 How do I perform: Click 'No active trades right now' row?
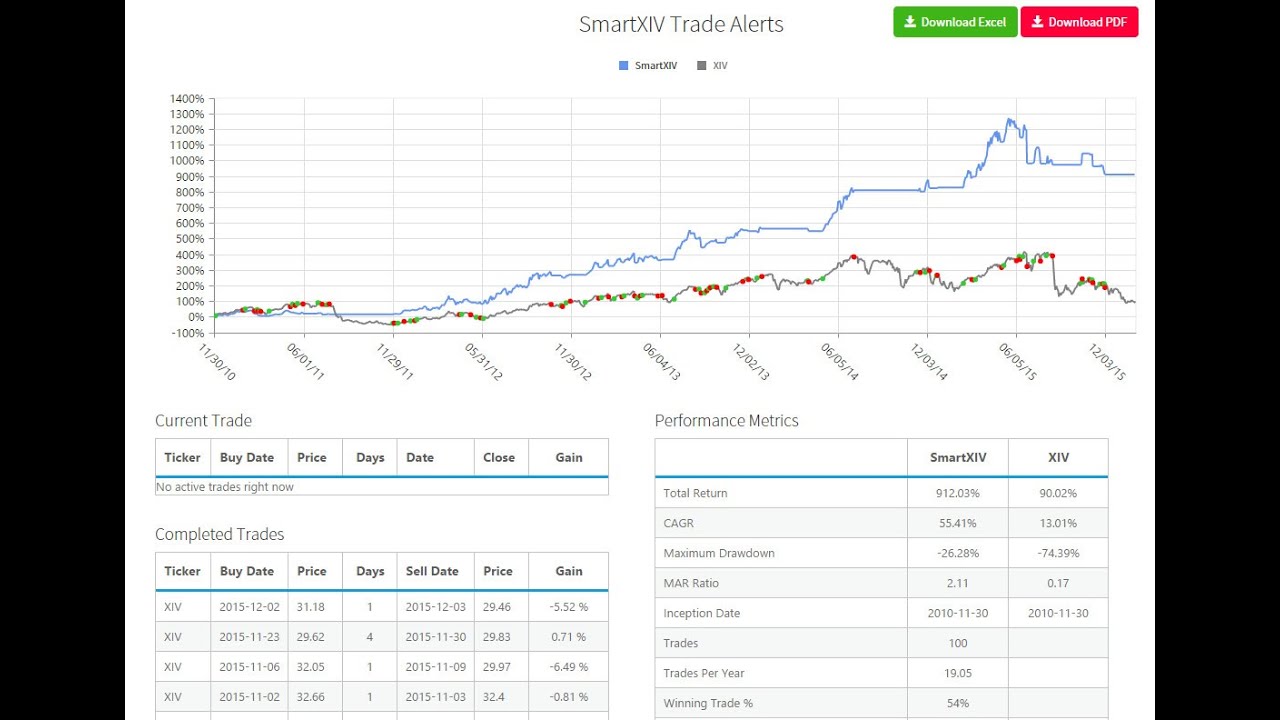coord(382,487)
